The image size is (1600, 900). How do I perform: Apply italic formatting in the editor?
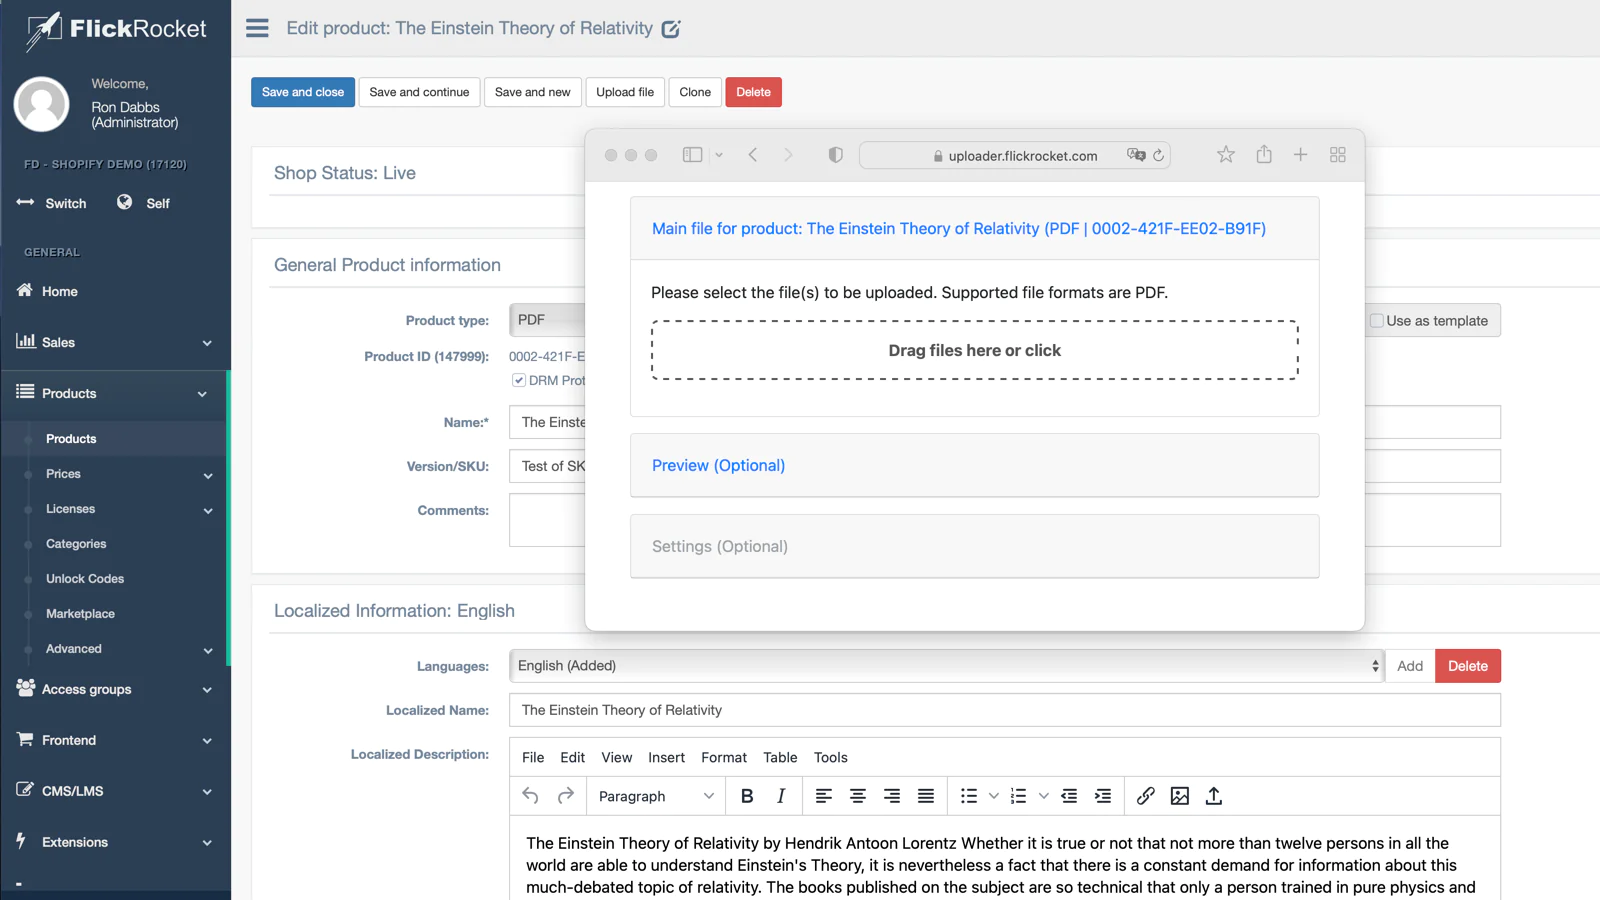coord(781,796)
